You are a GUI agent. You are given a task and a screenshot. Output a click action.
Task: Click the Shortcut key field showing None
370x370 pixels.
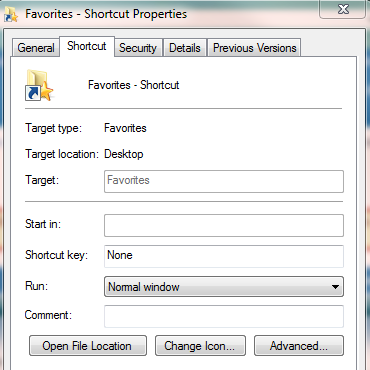pos(224,256)
